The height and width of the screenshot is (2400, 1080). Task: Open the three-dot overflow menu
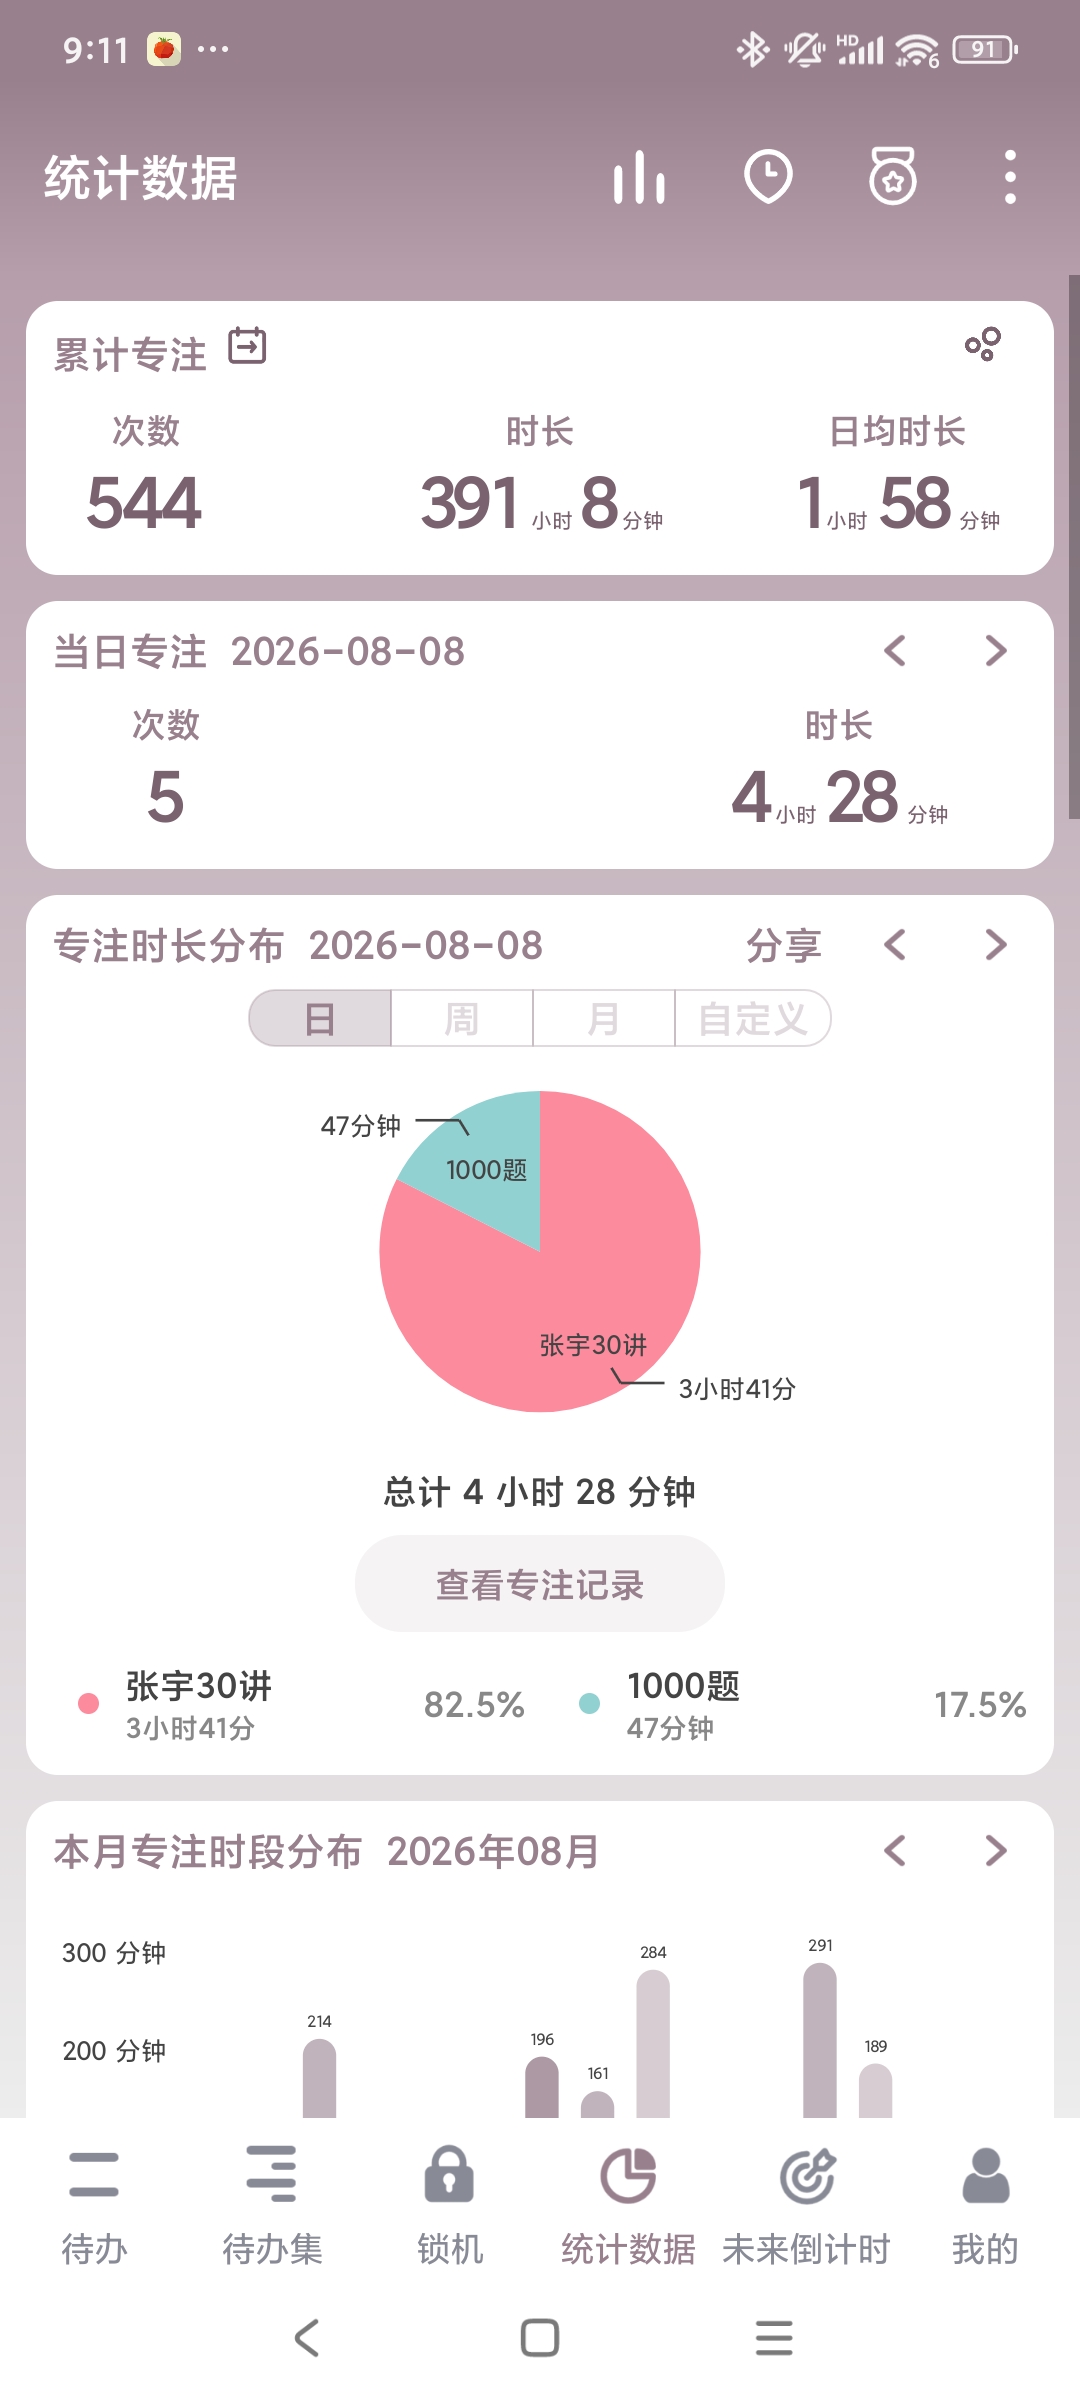tap(1010, 178)
